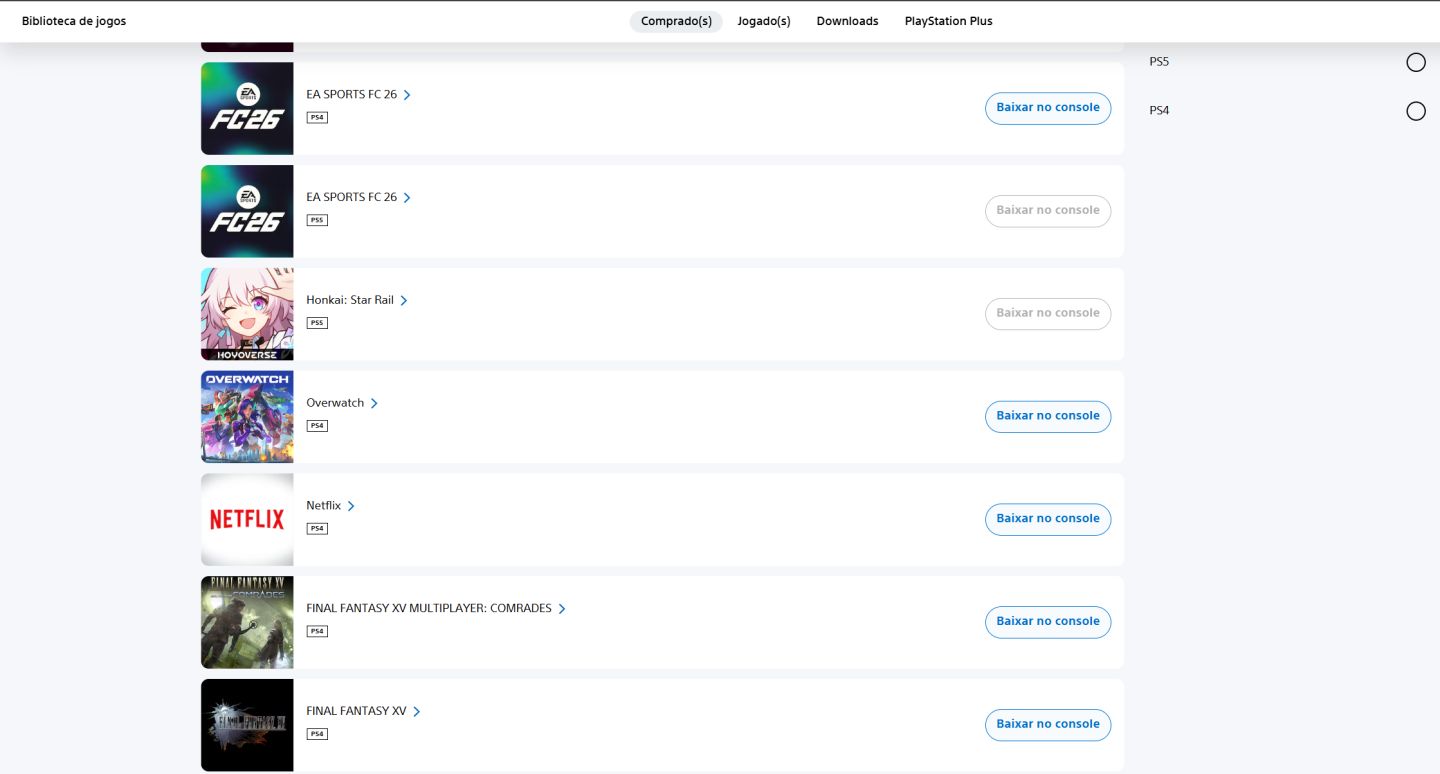
Task: Click Baixar no console for EA FC 26 PS5
Action: [x=1048, y=211]
